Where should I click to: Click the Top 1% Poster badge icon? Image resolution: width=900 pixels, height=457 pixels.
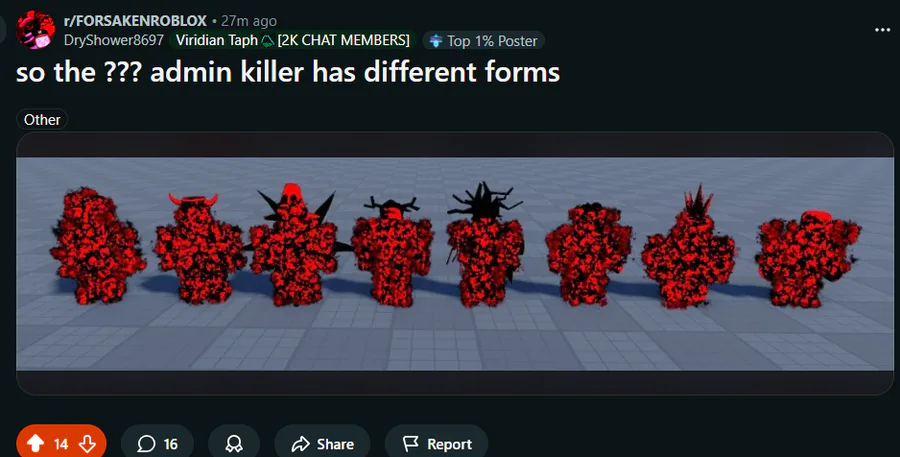(436, 41)
